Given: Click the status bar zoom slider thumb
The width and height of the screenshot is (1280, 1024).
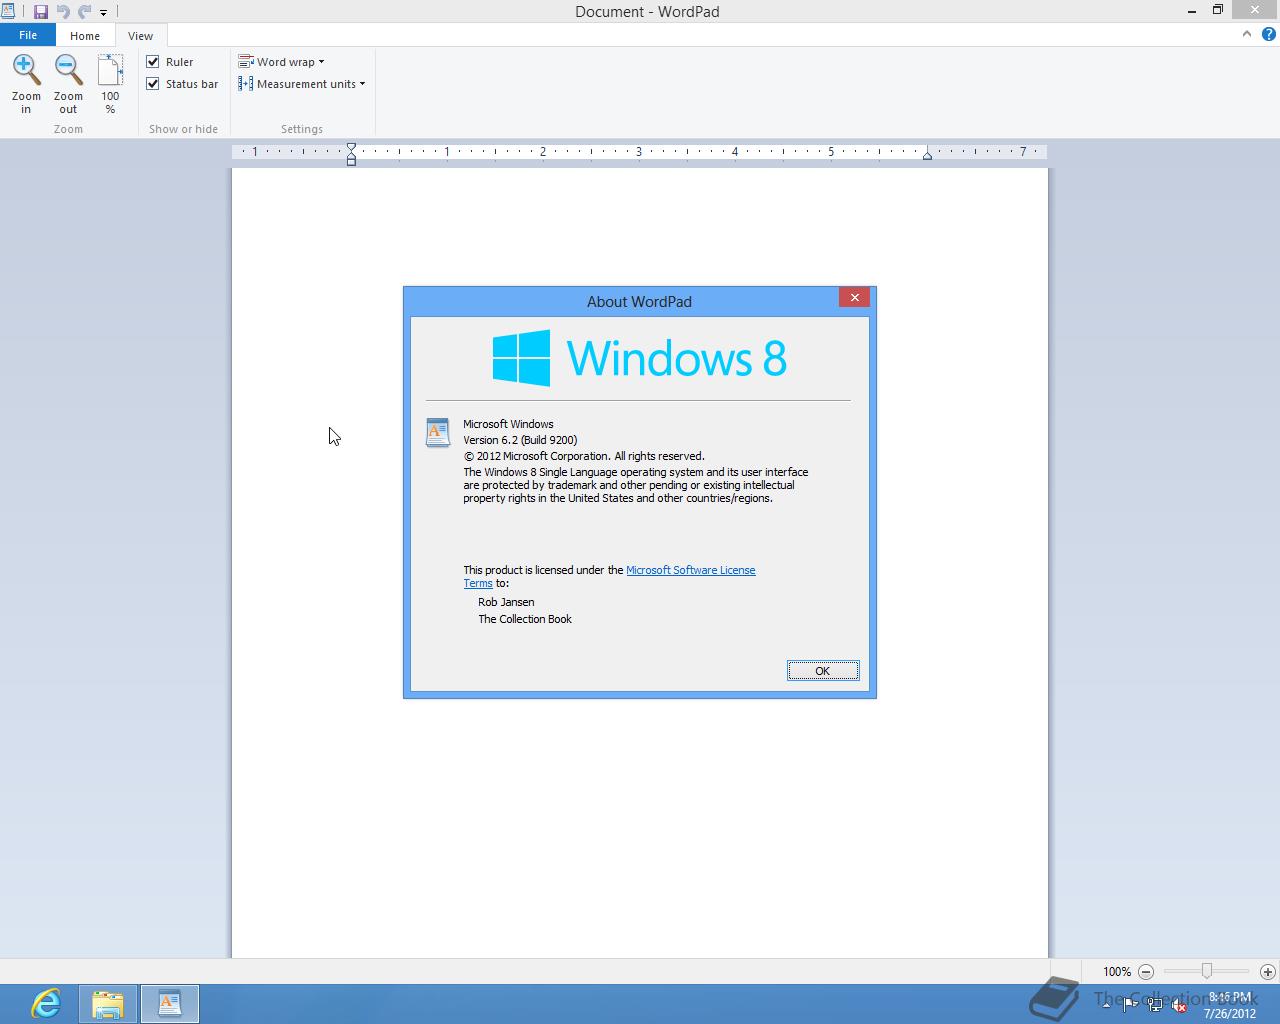Looking at the screenshot, I should pyautogui.click(x=1207, y=971).
